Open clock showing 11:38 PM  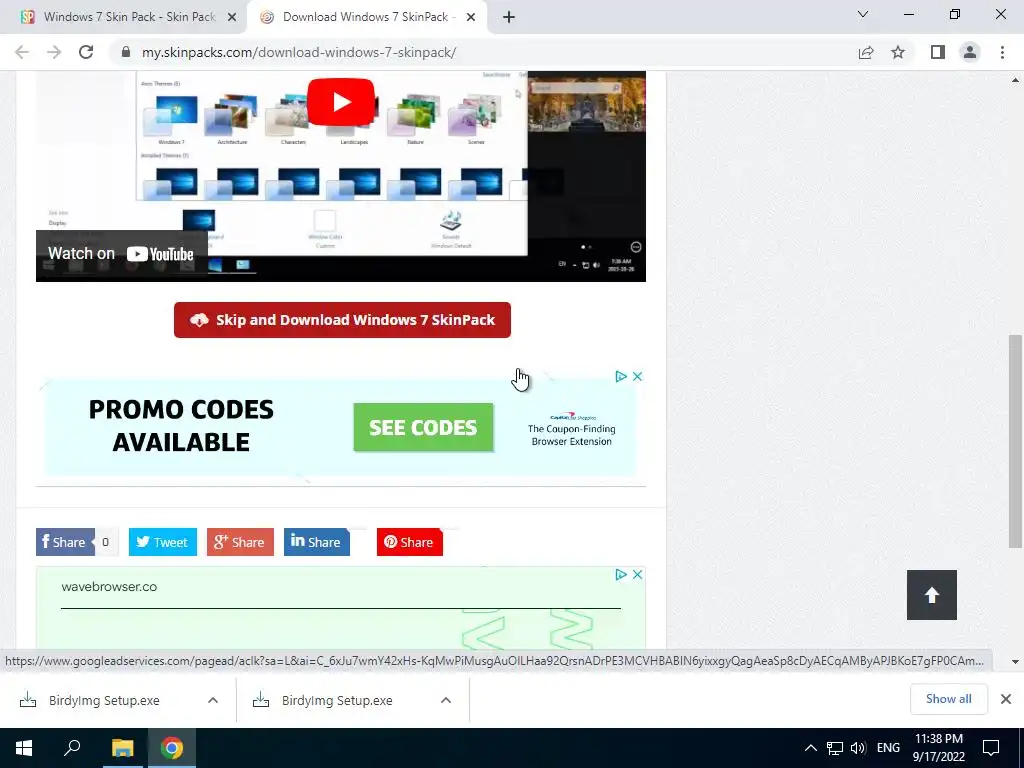click(x=938, y=748)
